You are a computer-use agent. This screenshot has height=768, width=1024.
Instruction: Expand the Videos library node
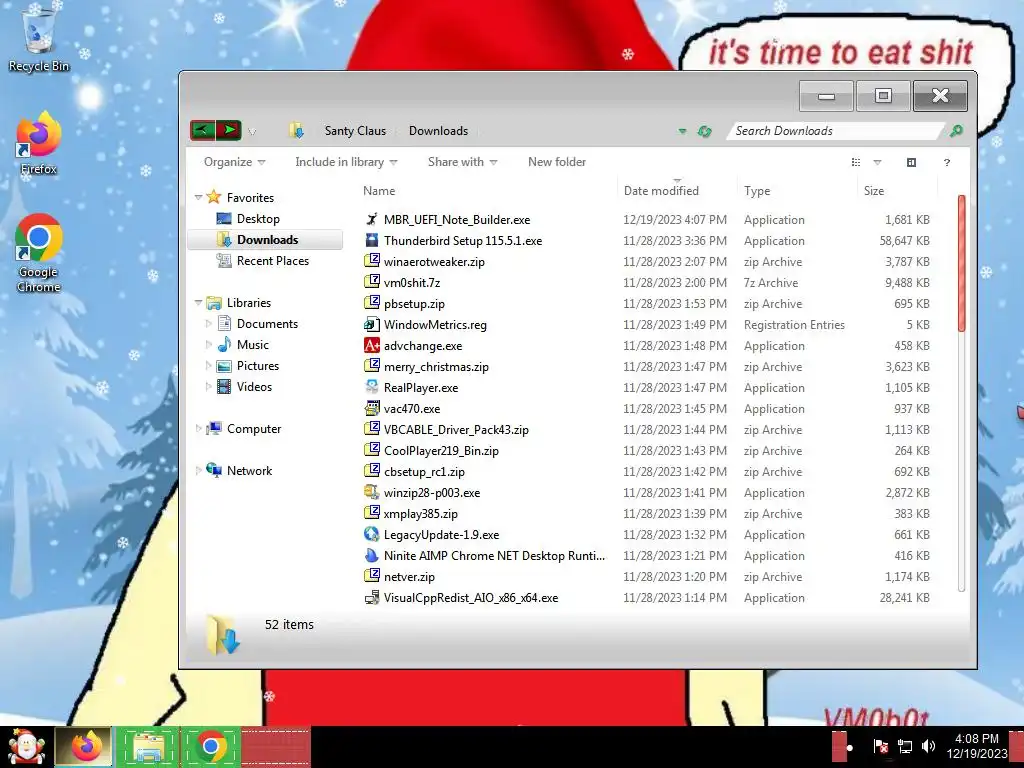(x=208, y=386)
